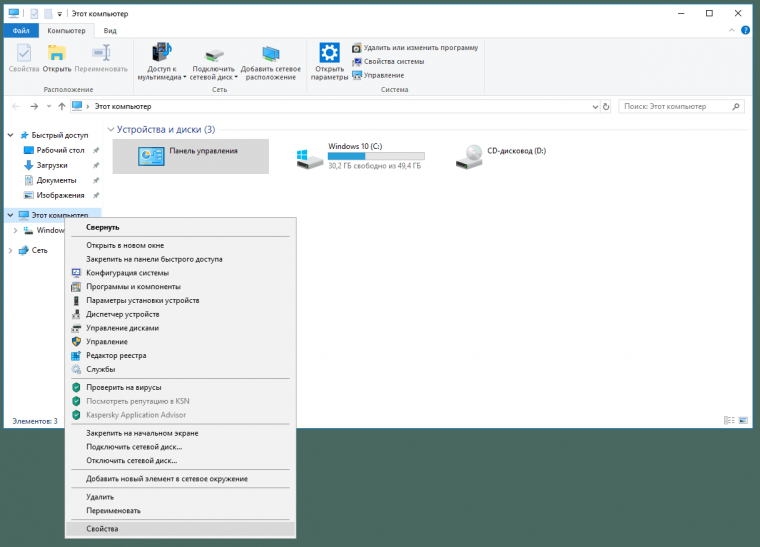Image resolution: width=760 pixels, height=547 pixels.
Task: Collapse the Devices and drives group
Action: 110,130
